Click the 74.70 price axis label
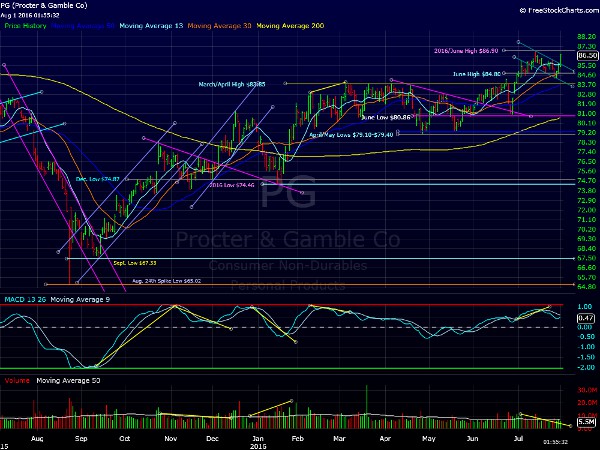 click(586, 181)
